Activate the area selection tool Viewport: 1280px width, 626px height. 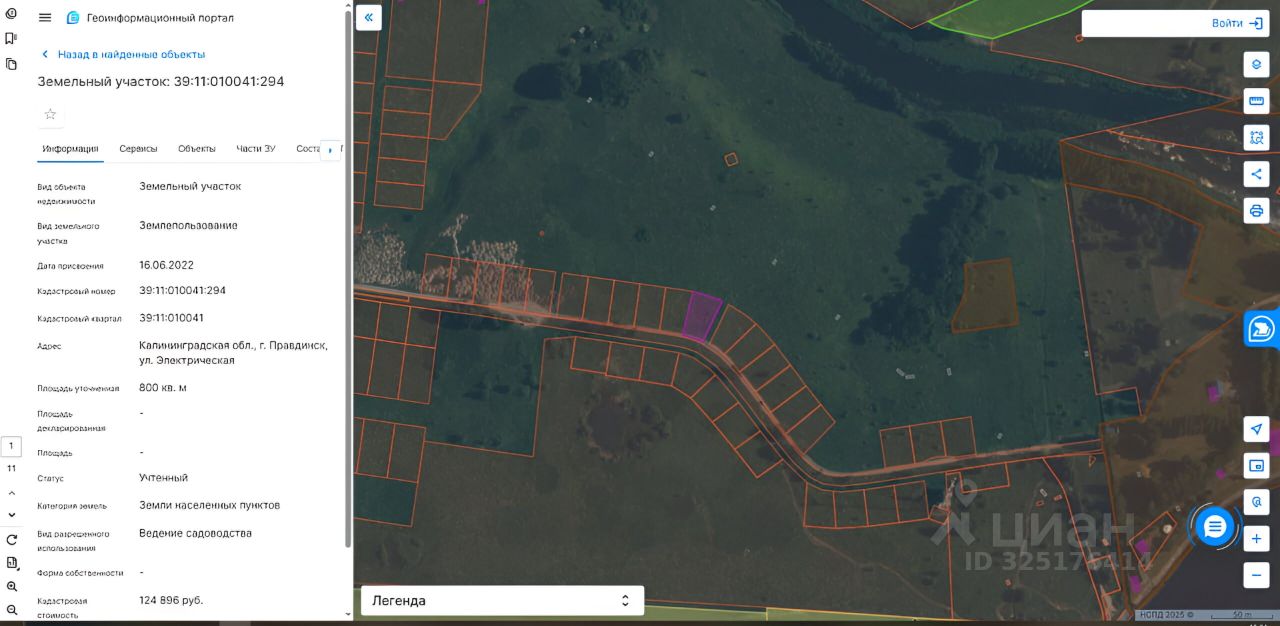click(x=1256, y=138)
